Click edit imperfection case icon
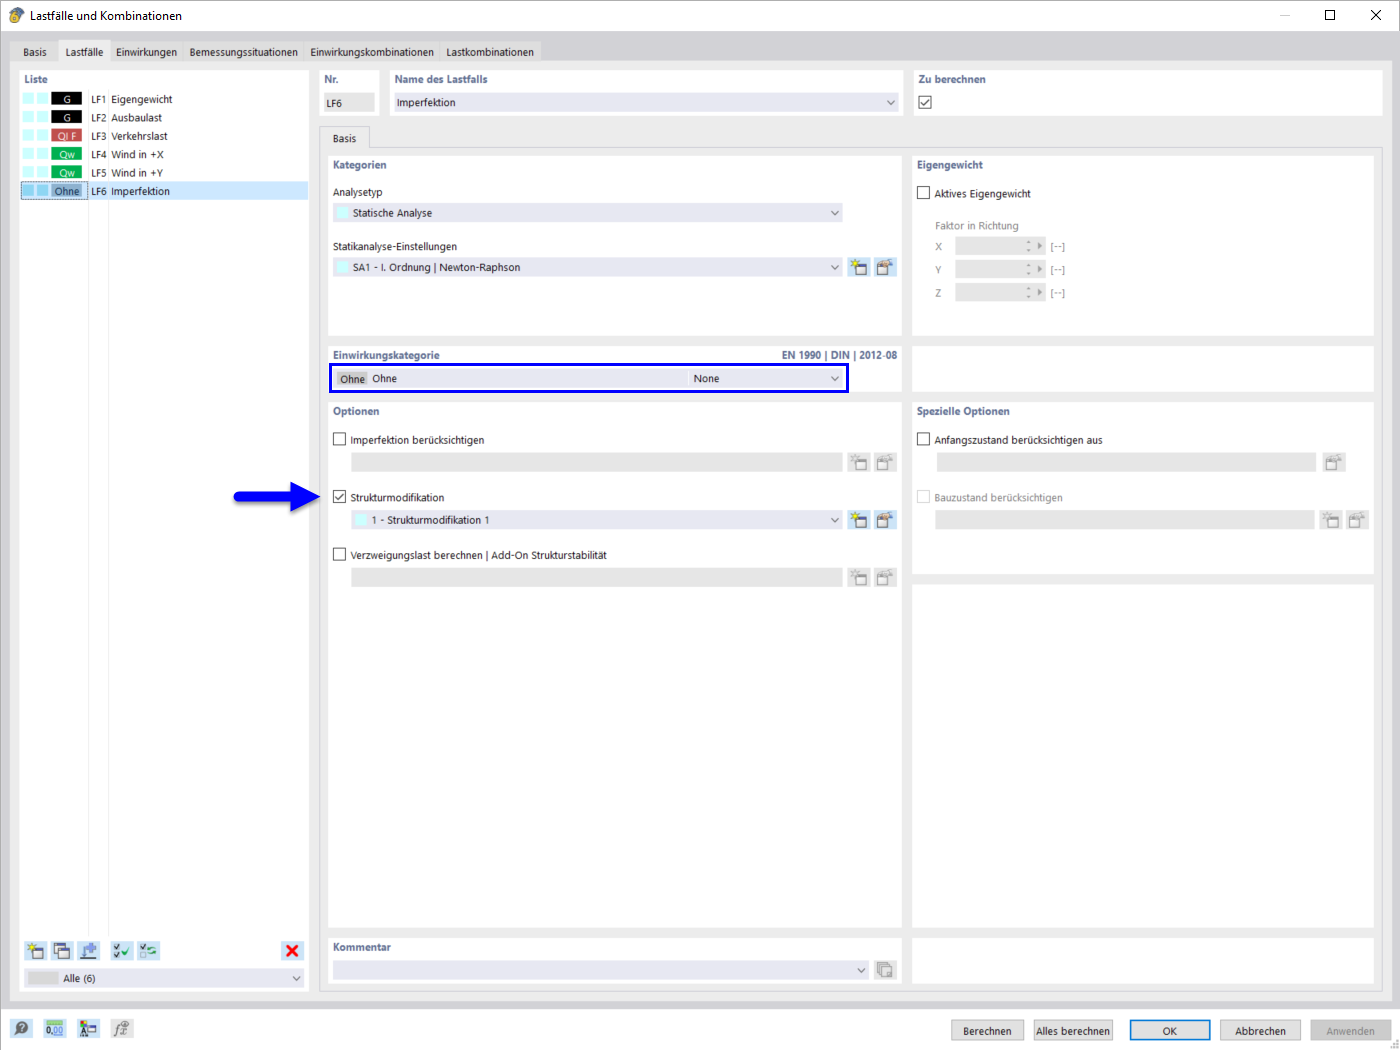1400x1050 pixels. (x=885, y=462)
